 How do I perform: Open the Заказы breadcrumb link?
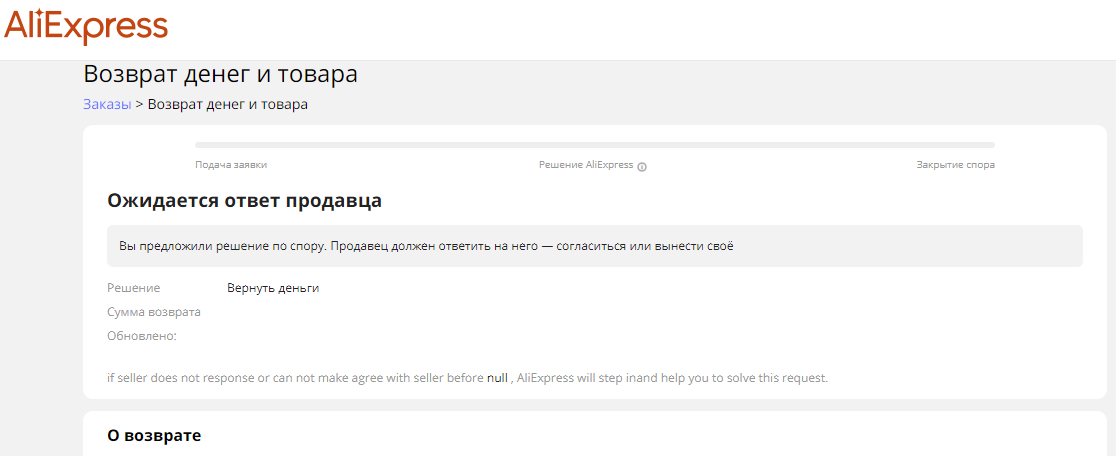coord(107,104)
